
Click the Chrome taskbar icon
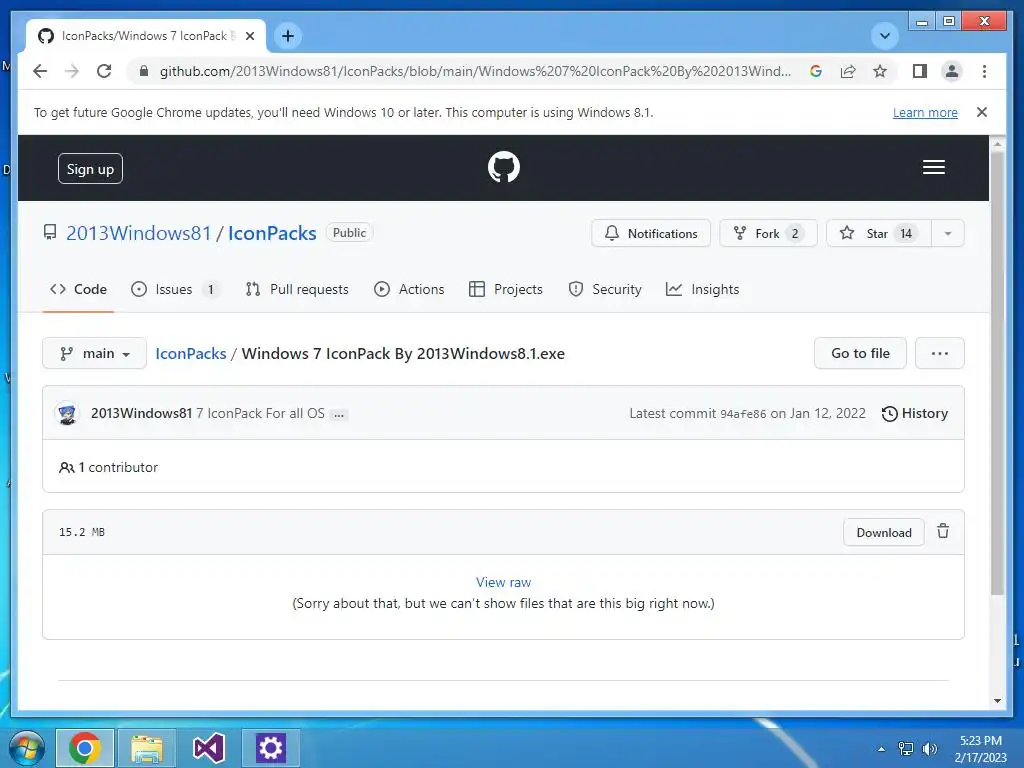point(85,748)
